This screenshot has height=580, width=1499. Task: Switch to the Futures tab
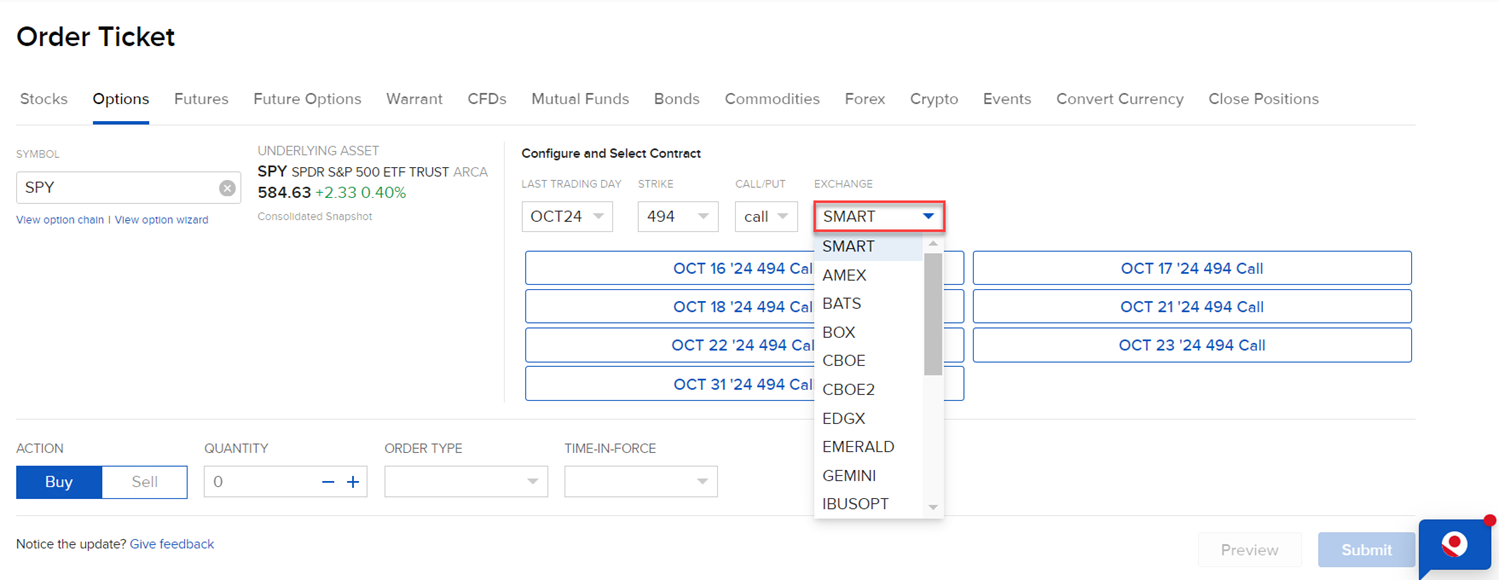(201, 98)
